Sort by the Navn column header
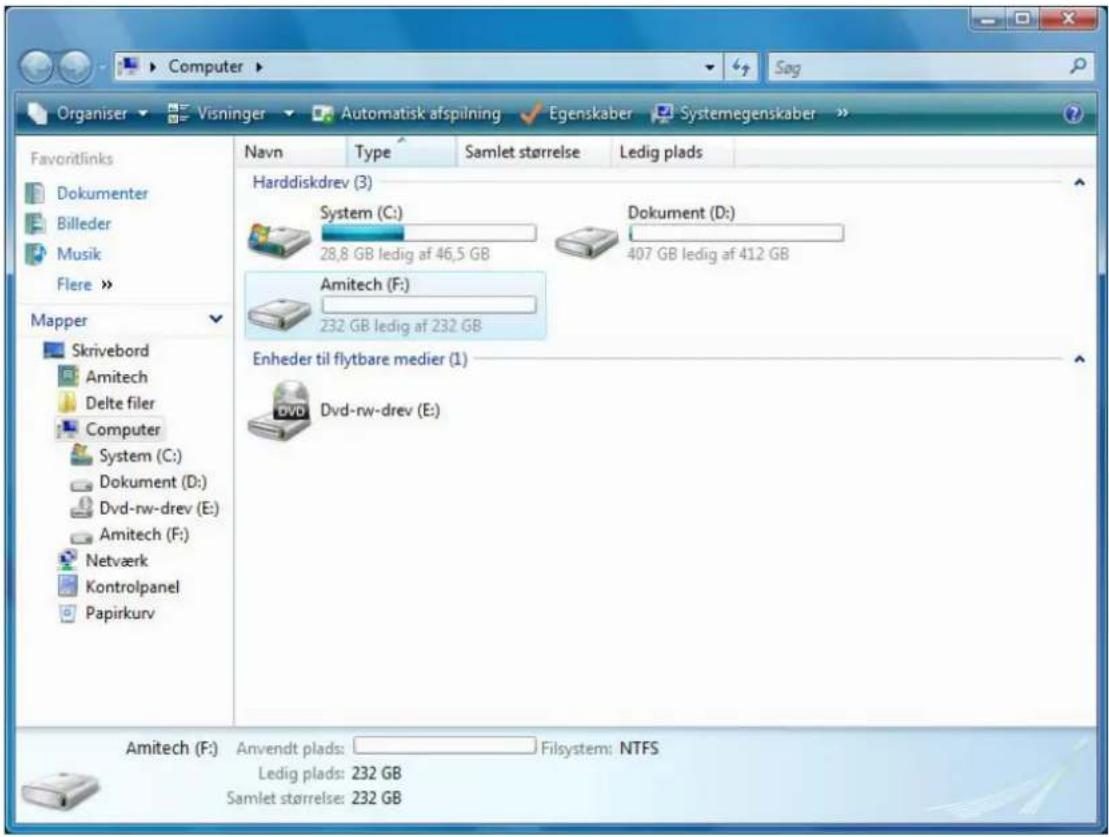 tap(291, 152)
